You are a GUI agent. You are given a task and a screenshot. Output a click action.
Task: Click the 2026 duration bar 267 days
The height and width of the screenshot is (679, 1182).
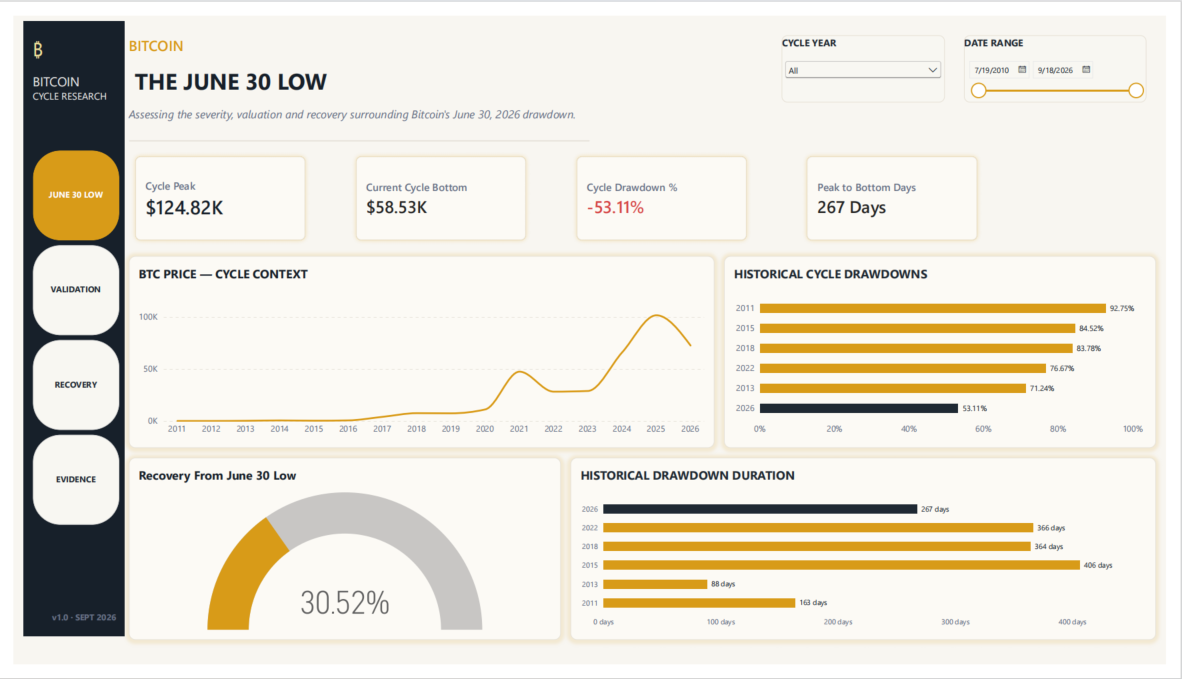[x=760, y=509]
